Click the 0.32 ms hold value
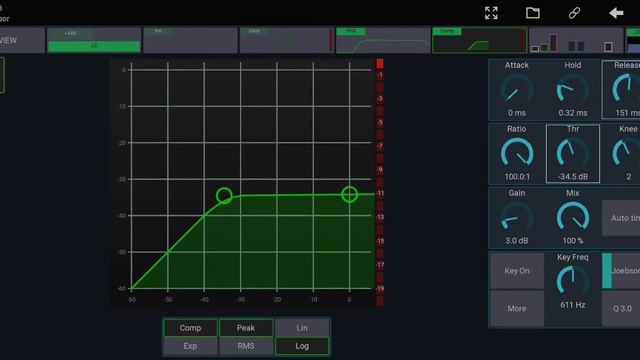 pyautogui.click(x=573, y=113)
